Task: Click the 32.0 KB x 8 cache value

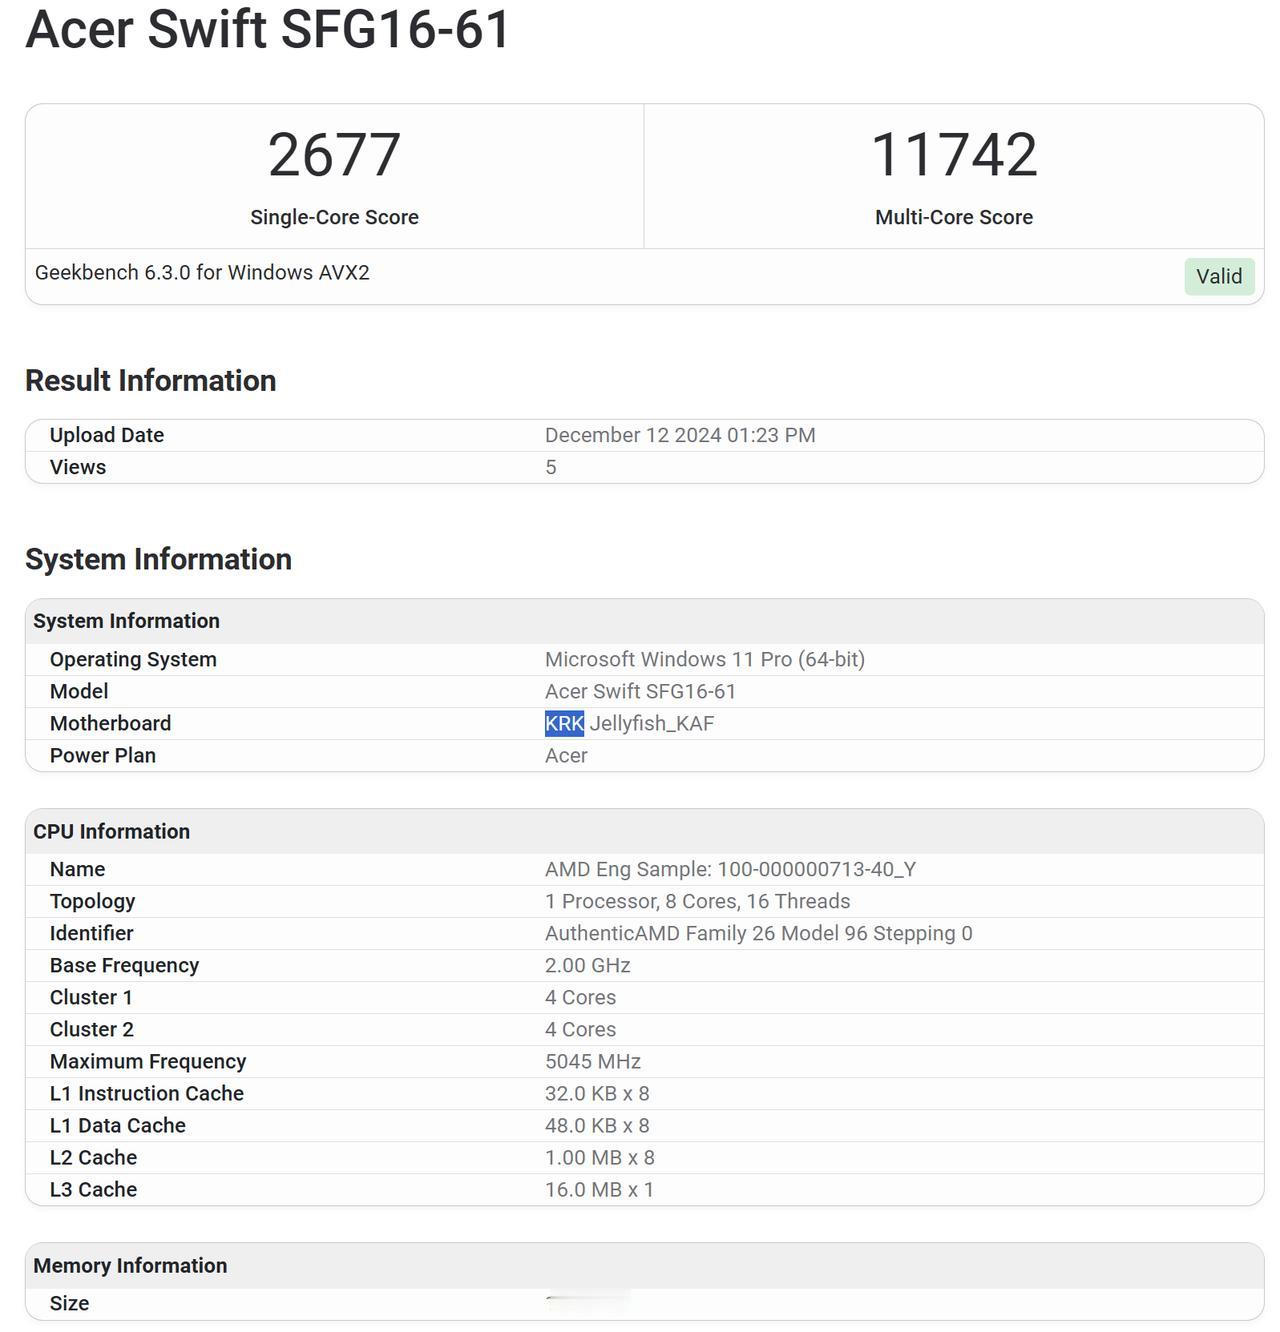Action: pos(597,1093)
